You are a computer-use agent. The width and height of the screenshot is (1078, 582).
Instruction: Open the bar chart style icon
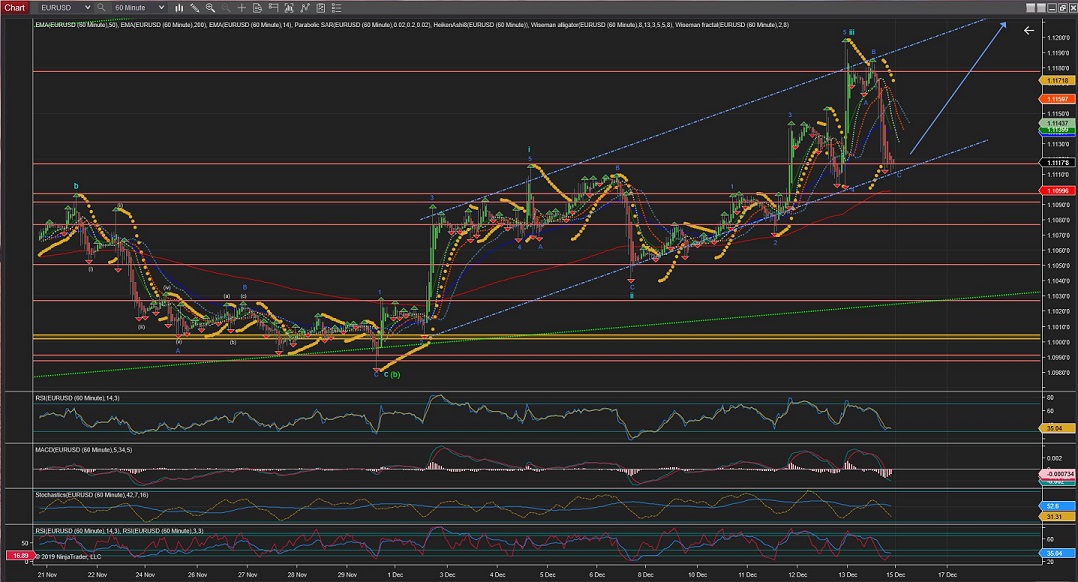coord(179,8)
